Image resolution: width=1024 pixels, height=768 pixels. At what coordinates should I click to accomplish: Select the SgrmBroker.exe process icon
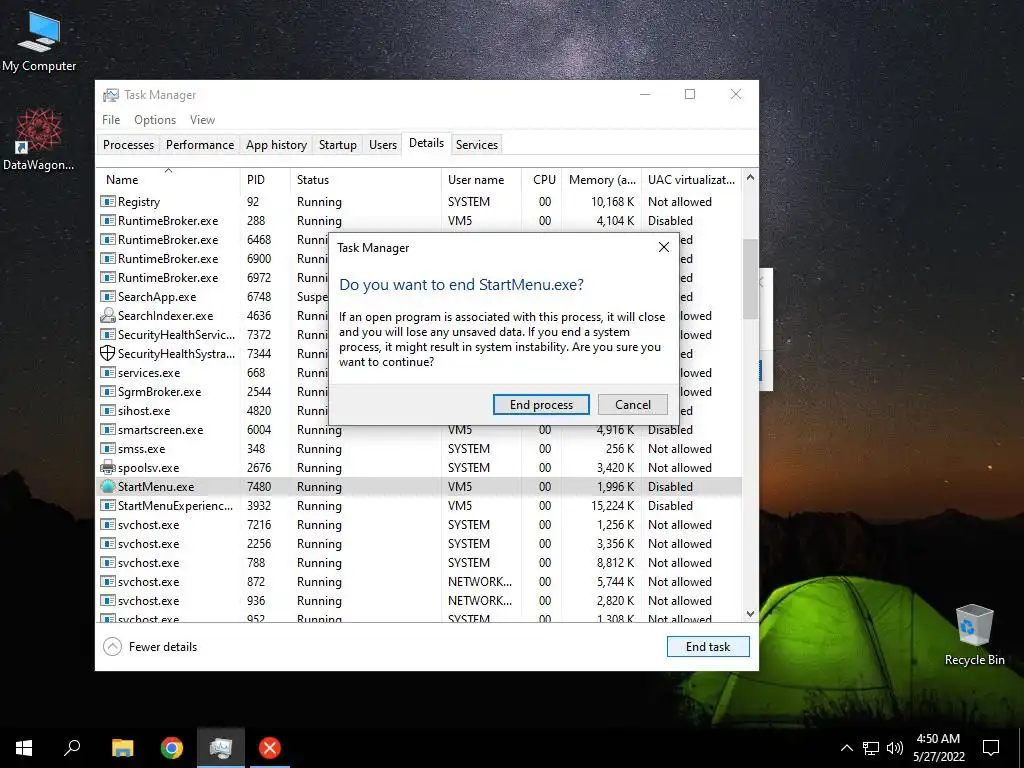[107, 392]
